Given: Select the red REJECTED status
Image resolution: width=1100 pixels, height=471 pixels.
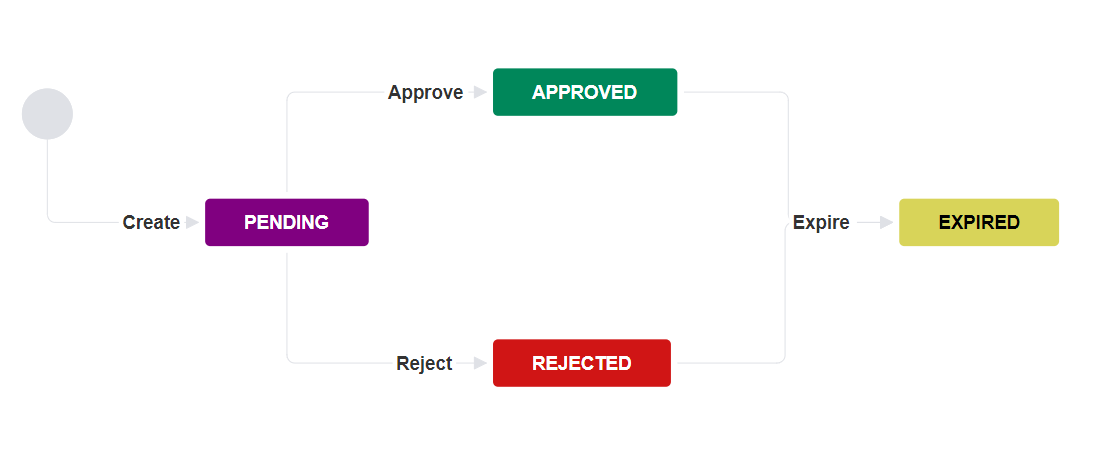Looking at the screenshot, I should (x=581, y=363).
